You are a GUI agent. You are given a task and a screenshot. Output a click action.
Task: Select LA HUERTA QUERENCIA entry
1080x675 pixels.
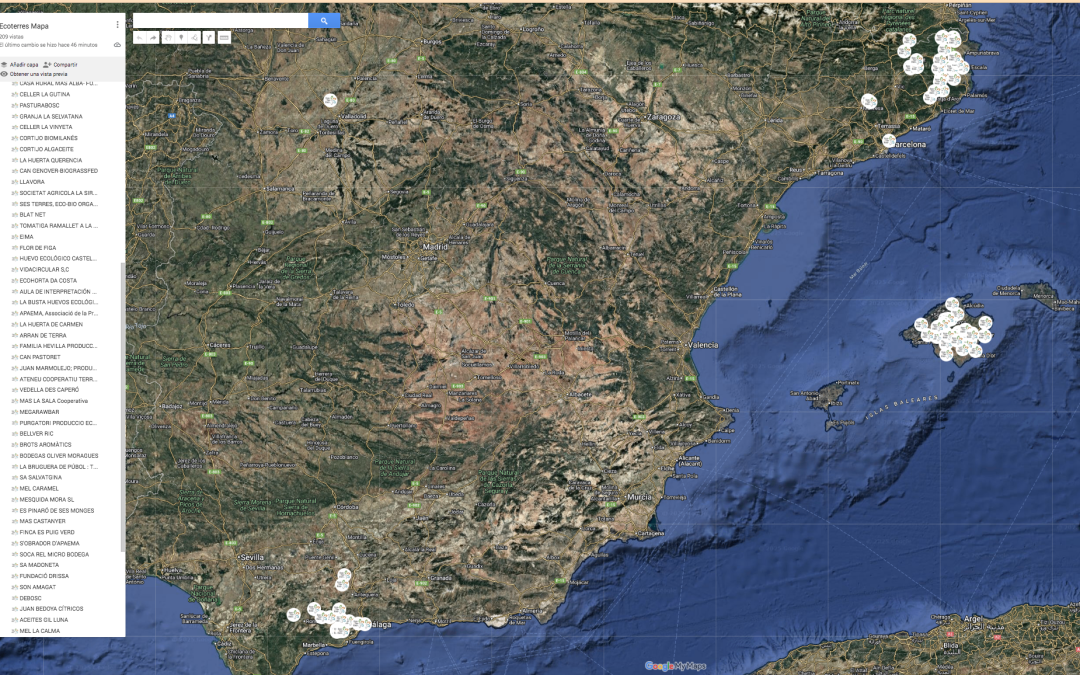[50, 160]
